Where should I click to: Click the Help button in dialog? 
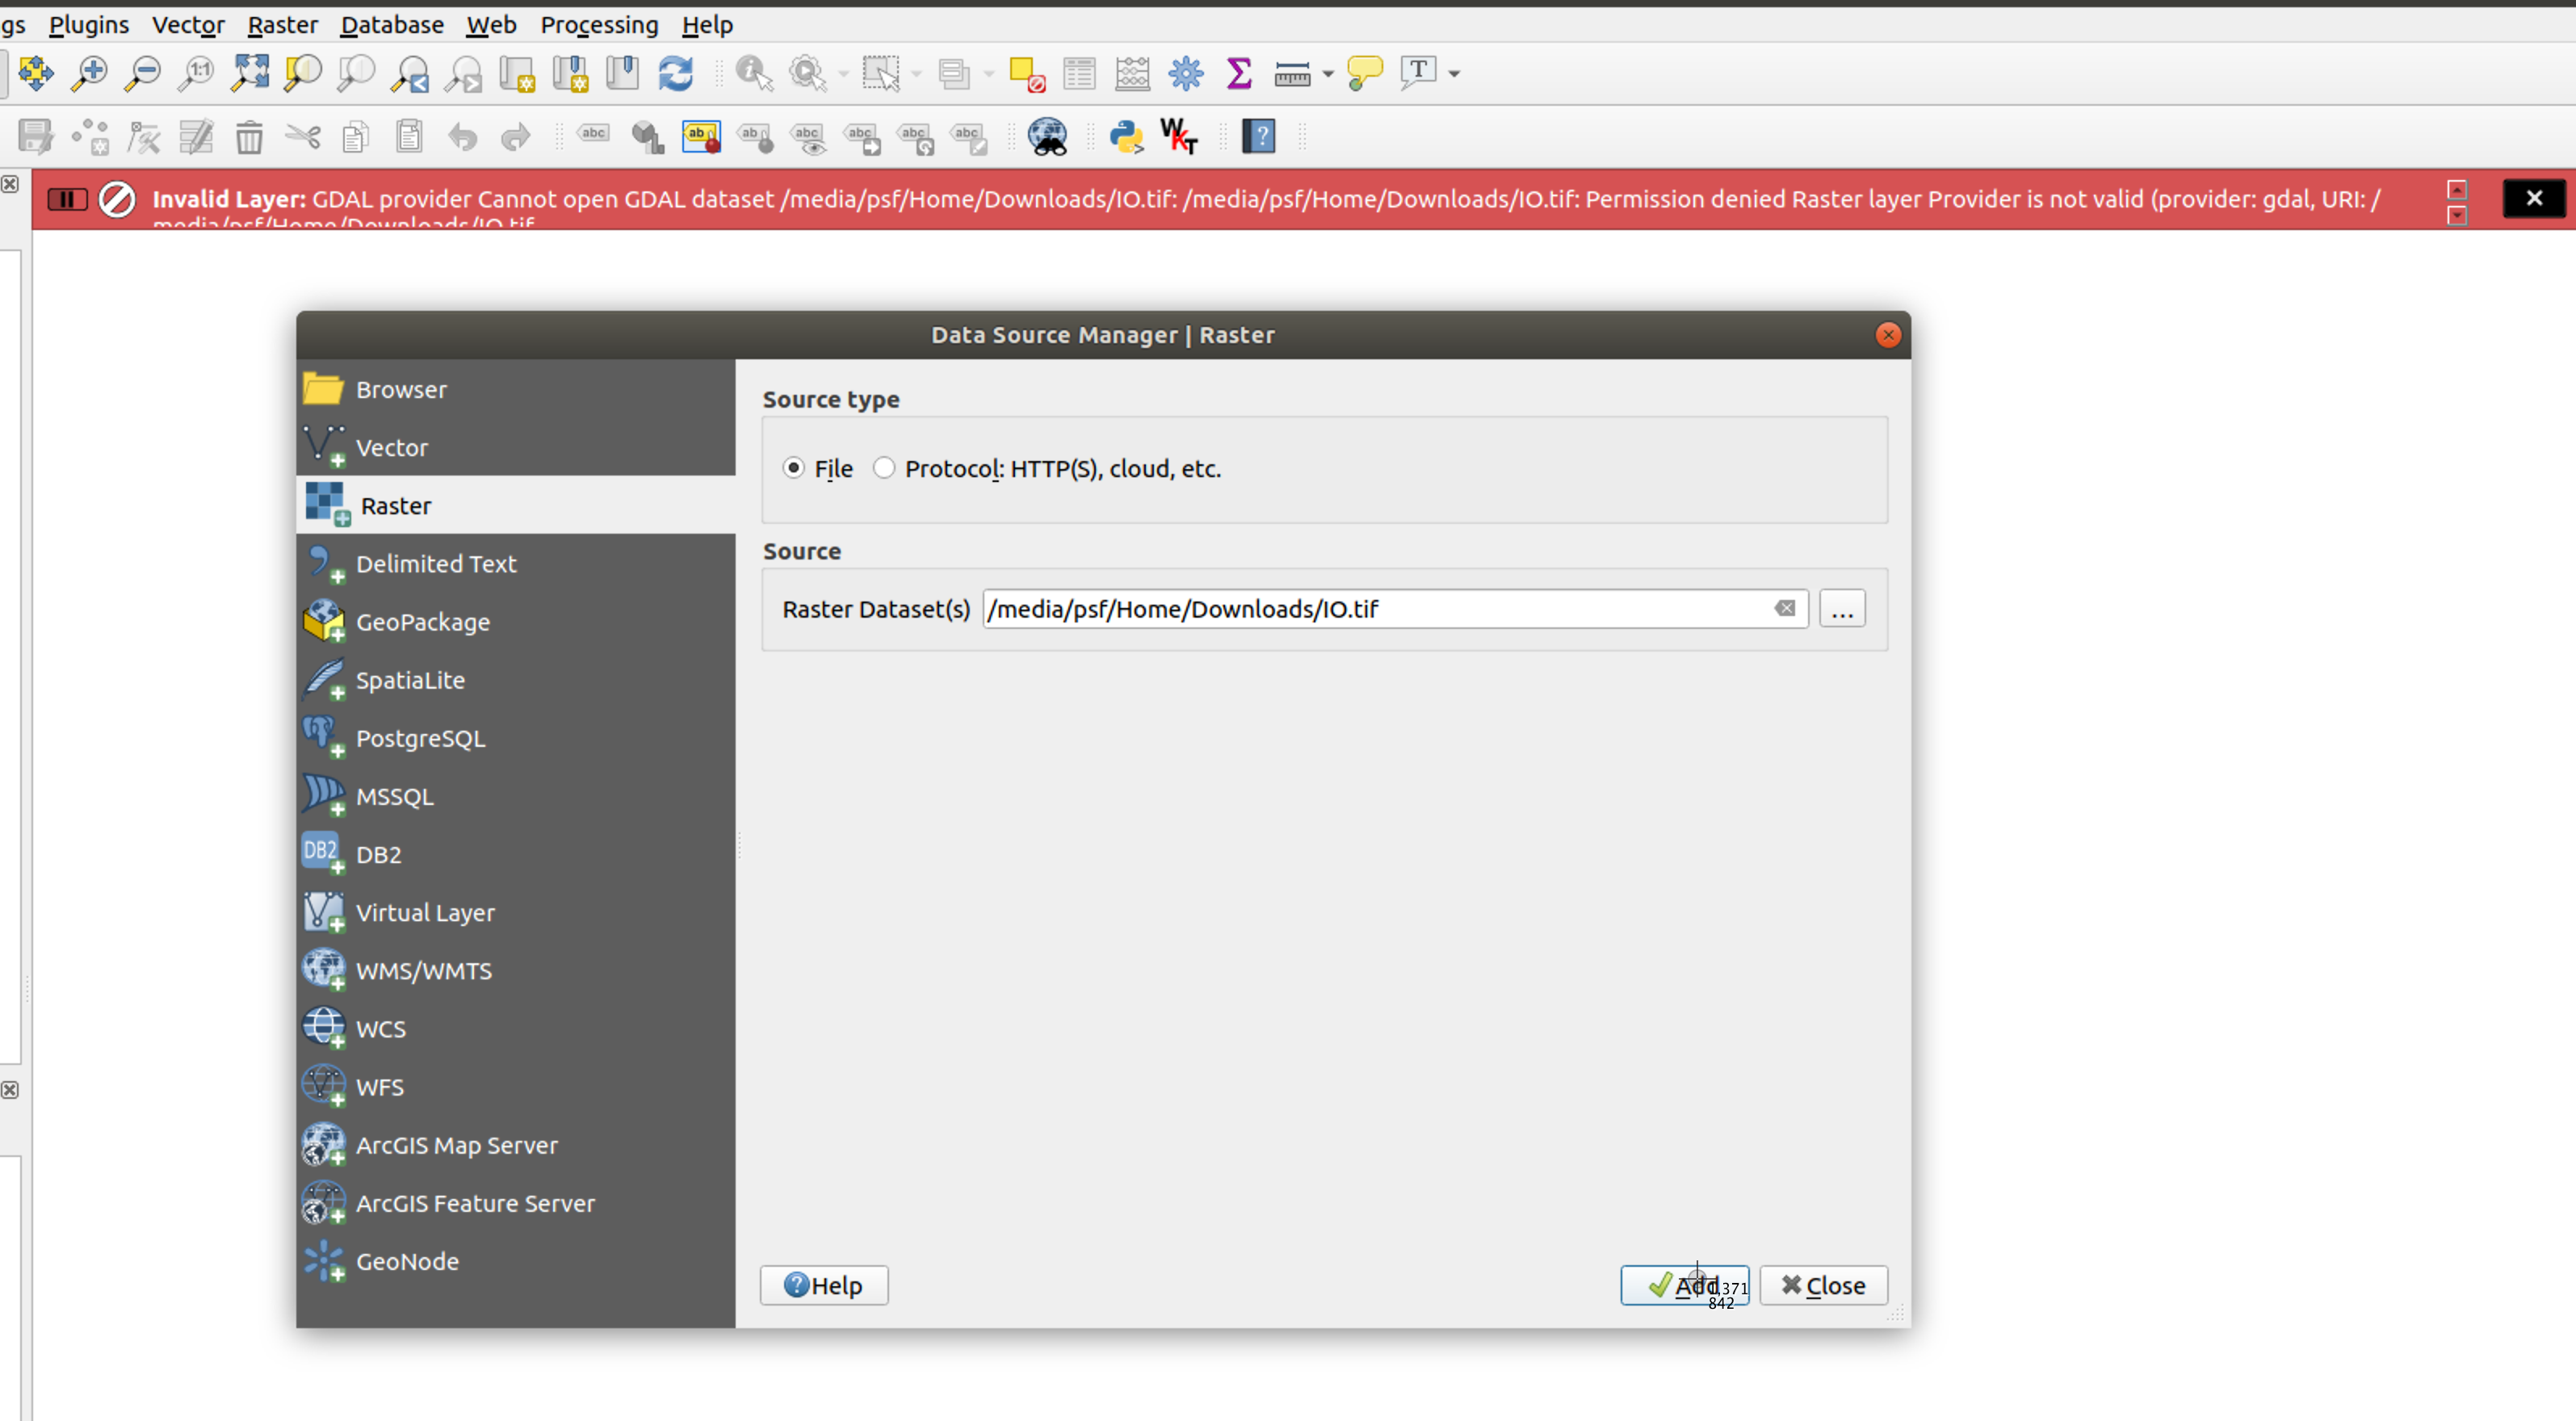tap(824, 1285)
